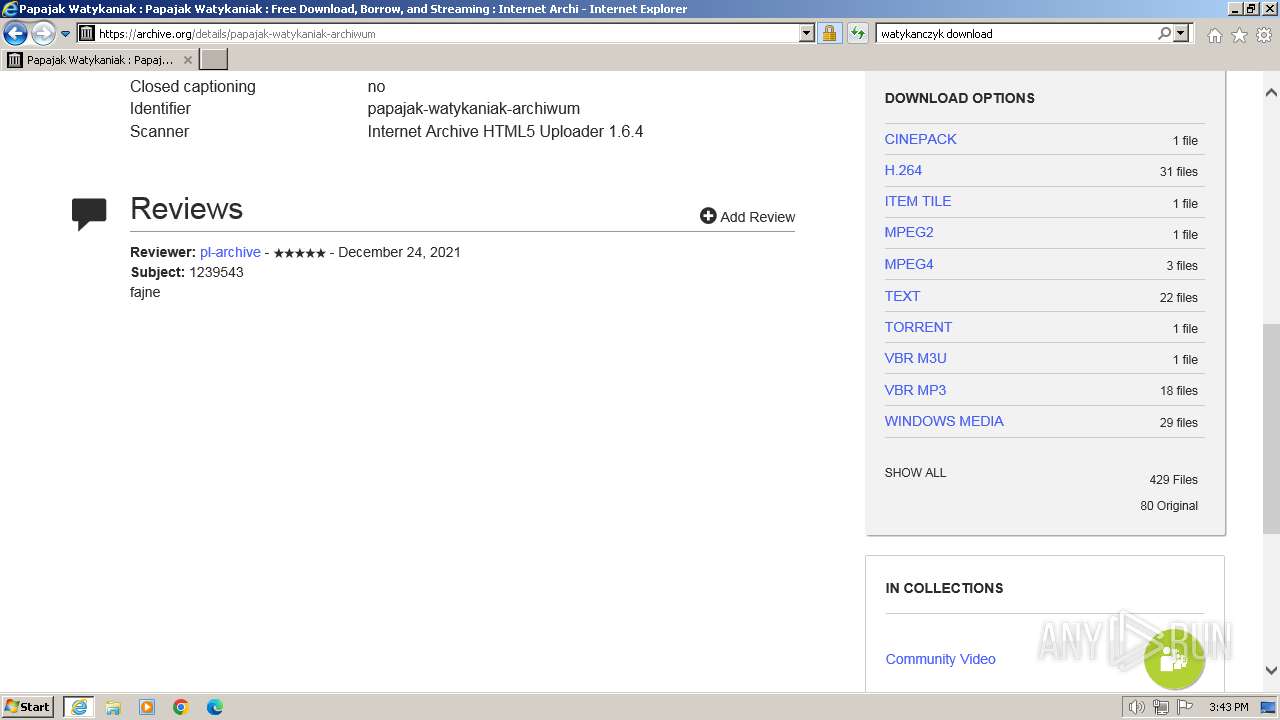Open MPEG2 download option
The height and width of the screenshot is (720, 1280).
[x=908, y=232]
